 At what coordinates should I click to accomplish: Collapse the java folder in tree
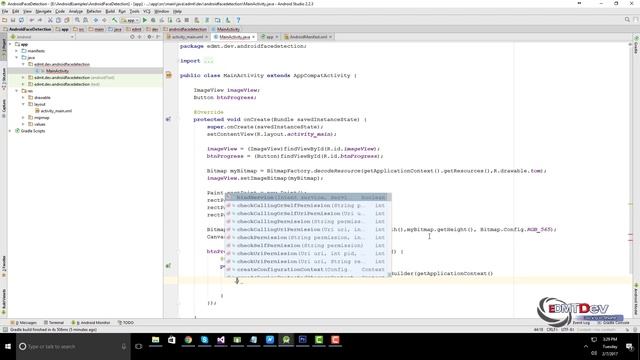click(x=17, y=58)
